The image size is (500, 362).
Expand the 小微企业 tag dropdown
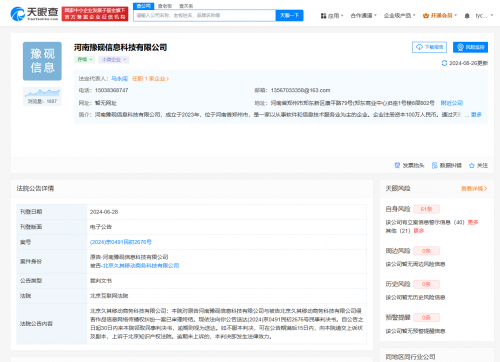click(114, 60)
